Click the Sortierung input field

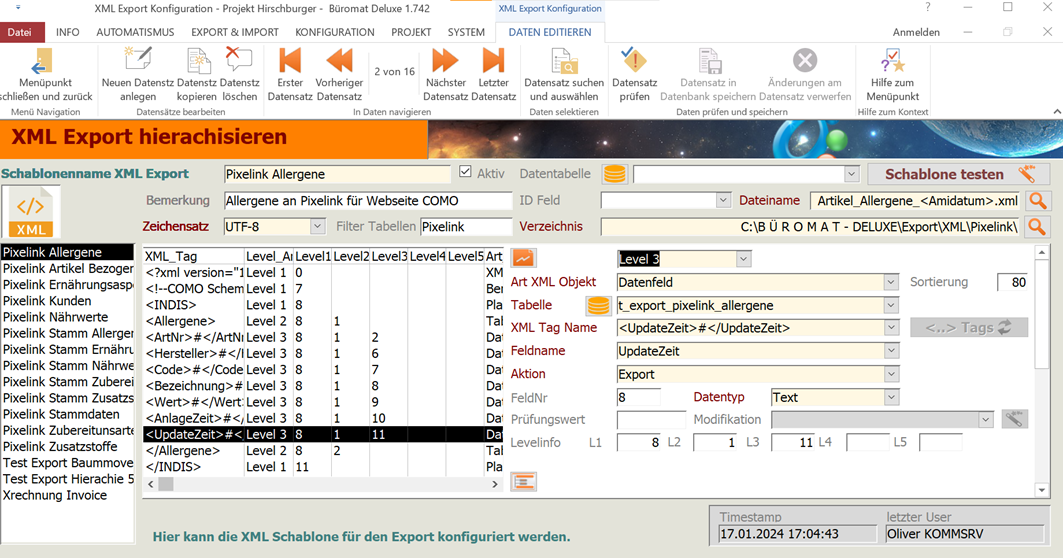[x=1011, y=283]
